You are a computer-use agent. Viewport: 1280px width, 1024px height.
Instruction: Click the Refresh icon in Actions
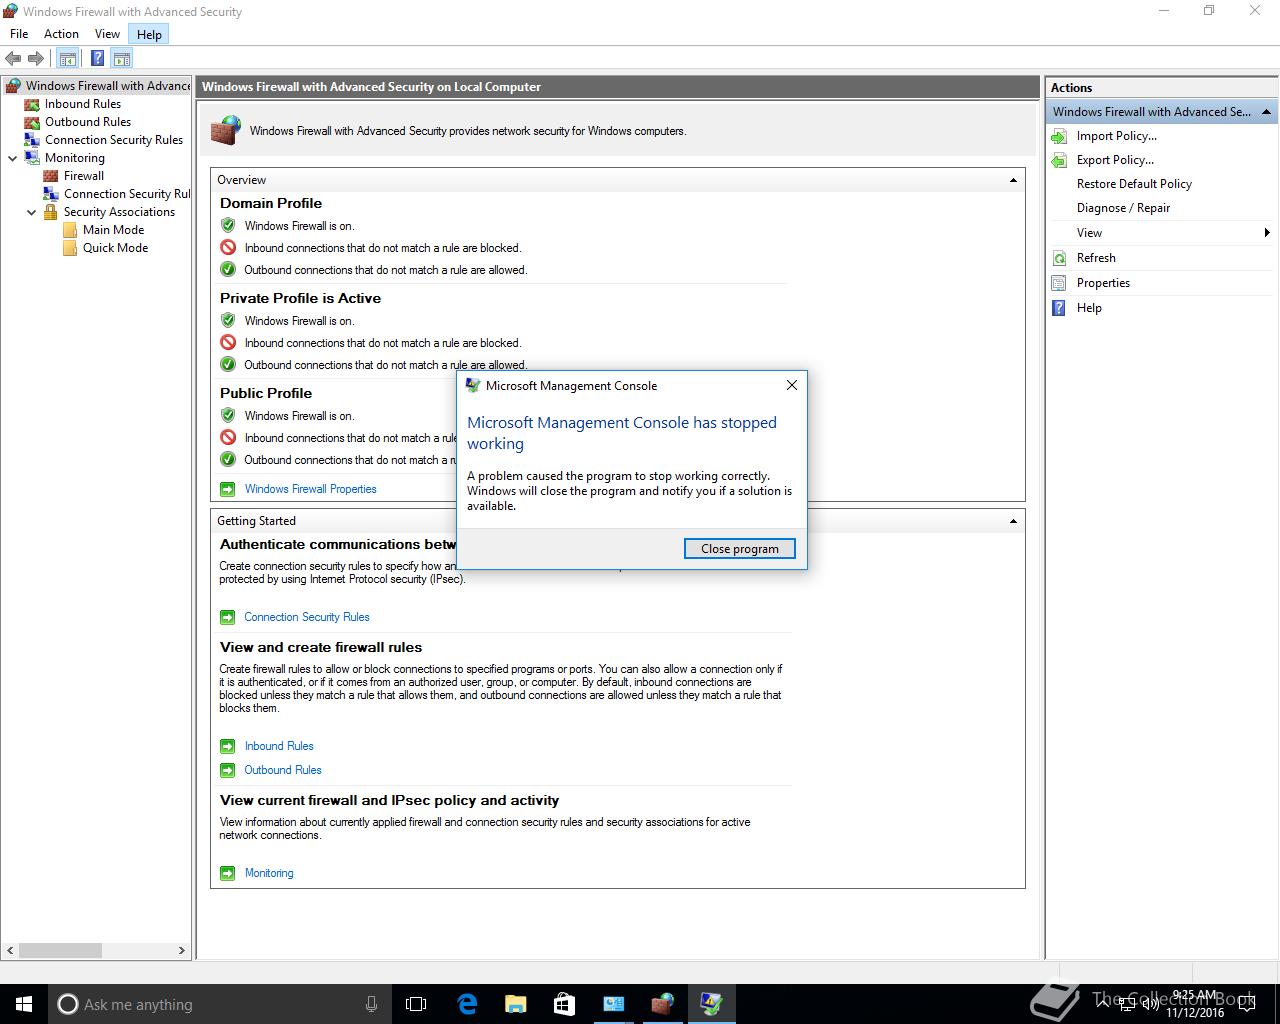(x=1060, y=258)
